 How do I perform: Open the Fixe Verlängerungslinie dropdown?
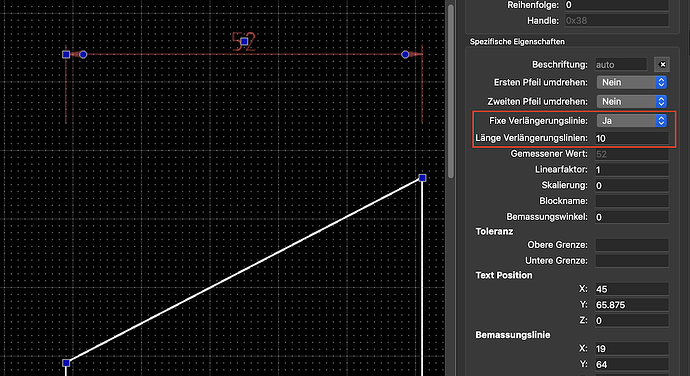click(x=631, y=121)
